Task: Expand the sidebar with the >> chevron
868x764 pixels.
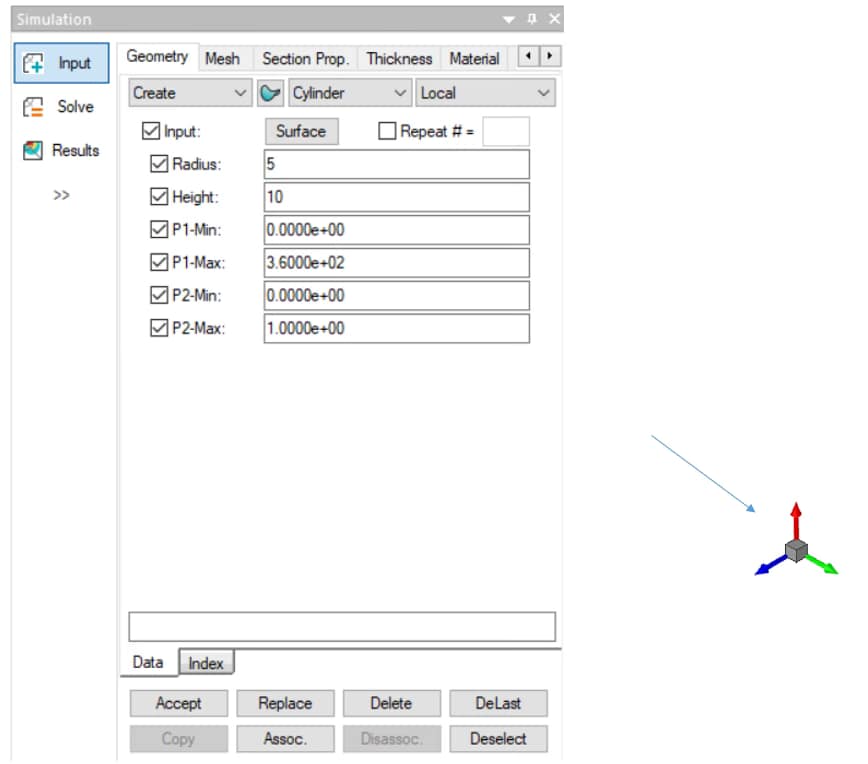Action: [62, 195]
